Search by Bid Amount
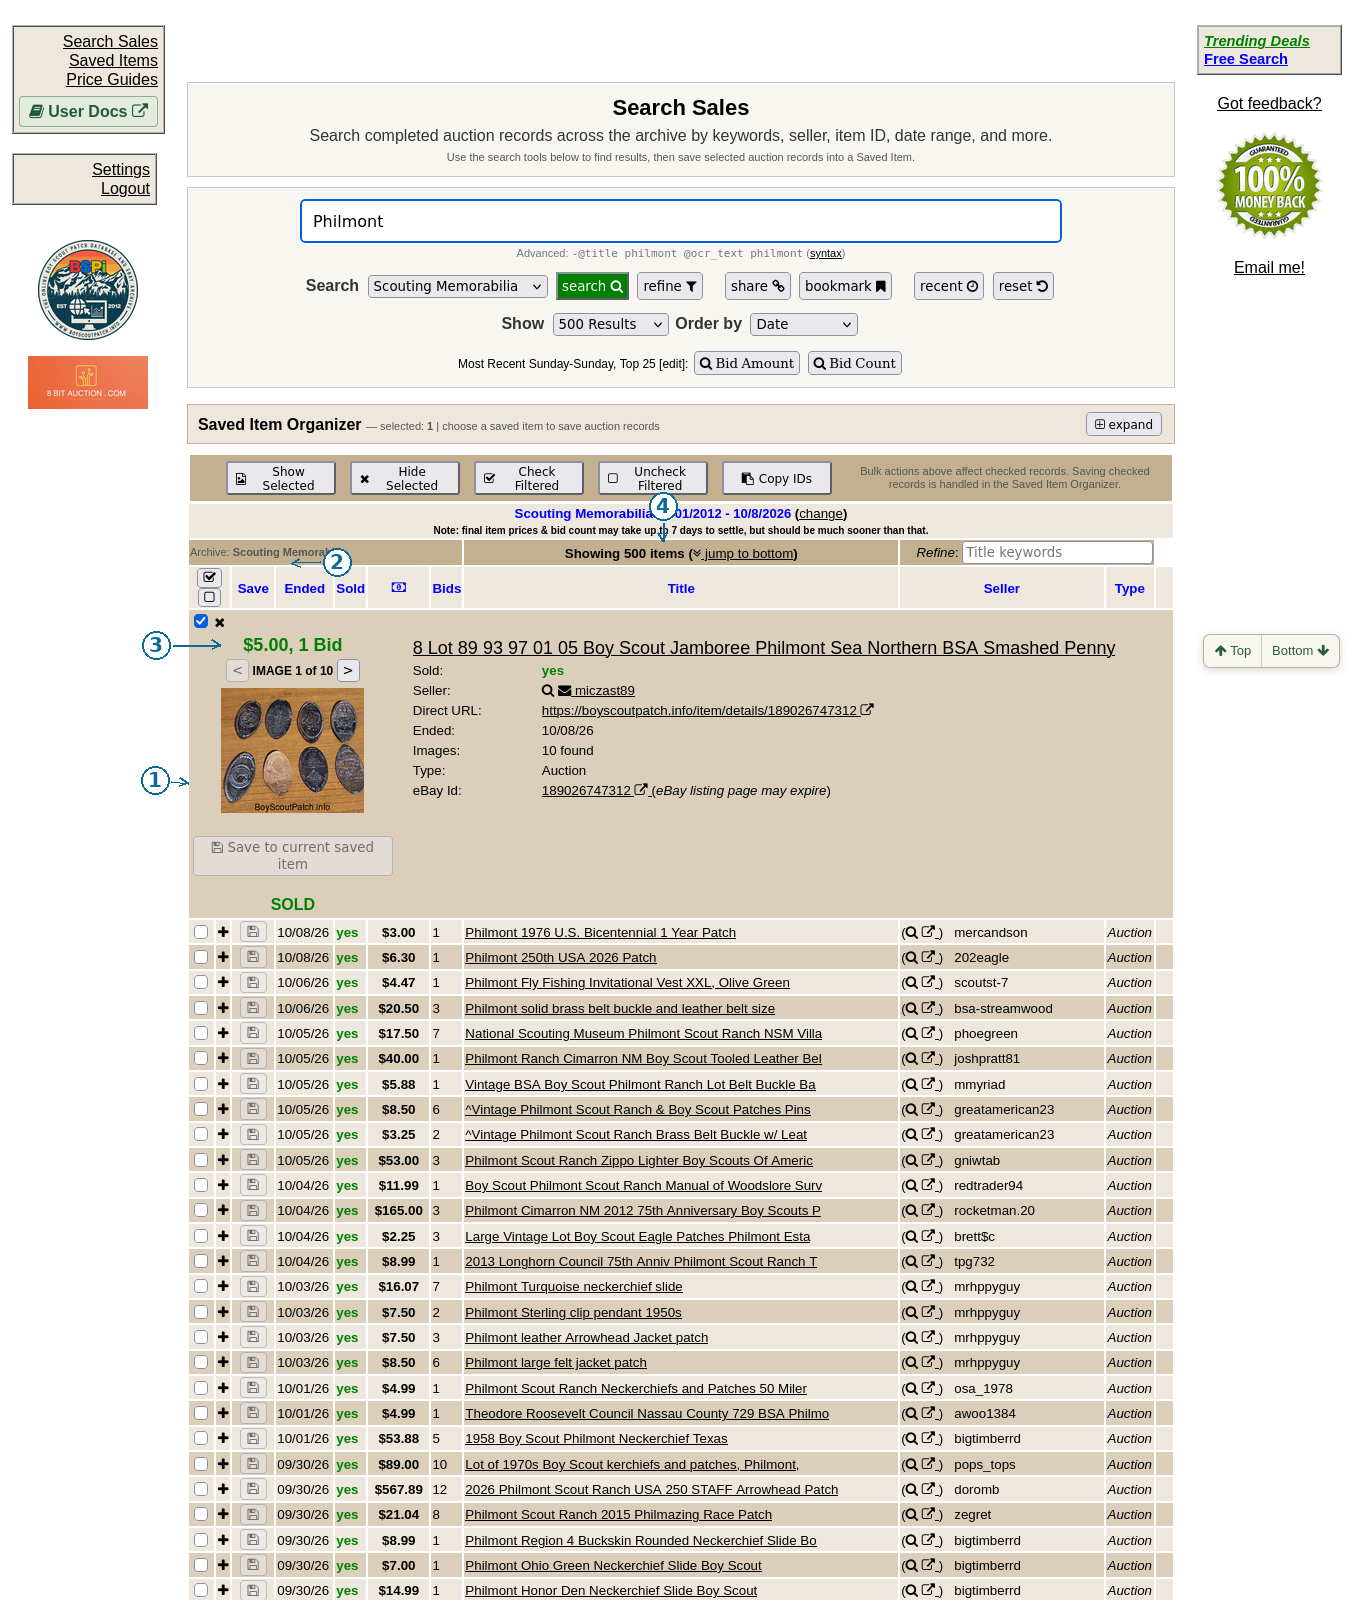The height and width of the screenshot is (1600, 1354). point(747,363)
